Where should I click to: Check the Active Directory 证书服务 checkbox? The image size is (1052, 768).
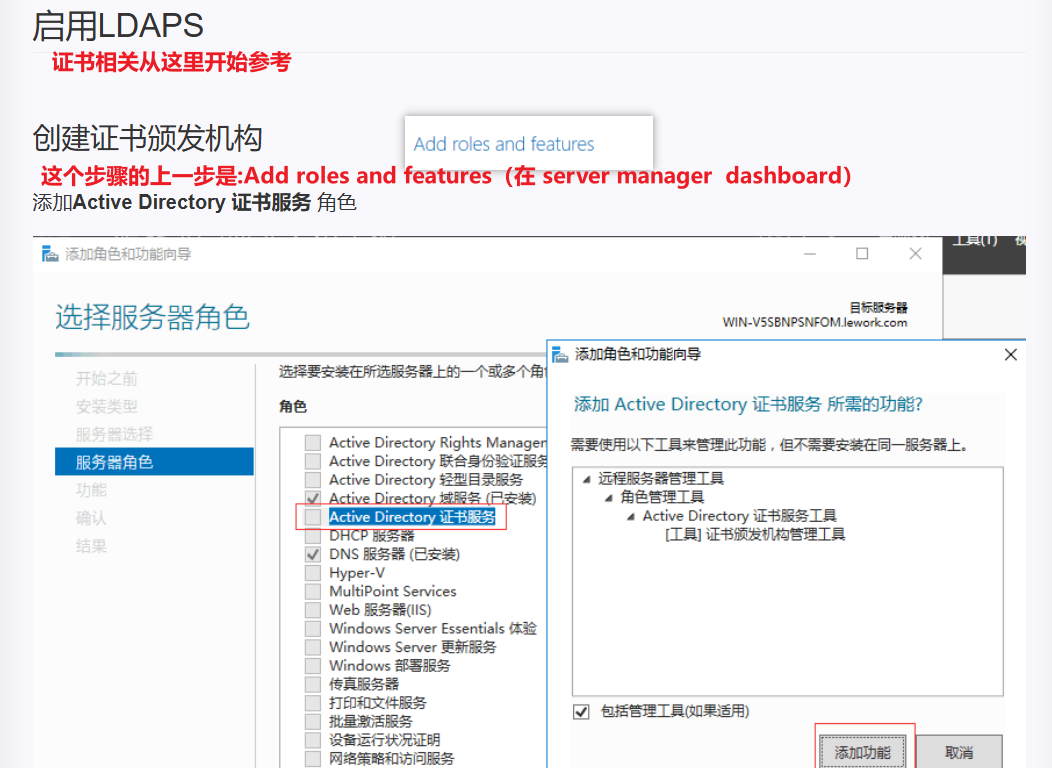[x=313, y=517]
